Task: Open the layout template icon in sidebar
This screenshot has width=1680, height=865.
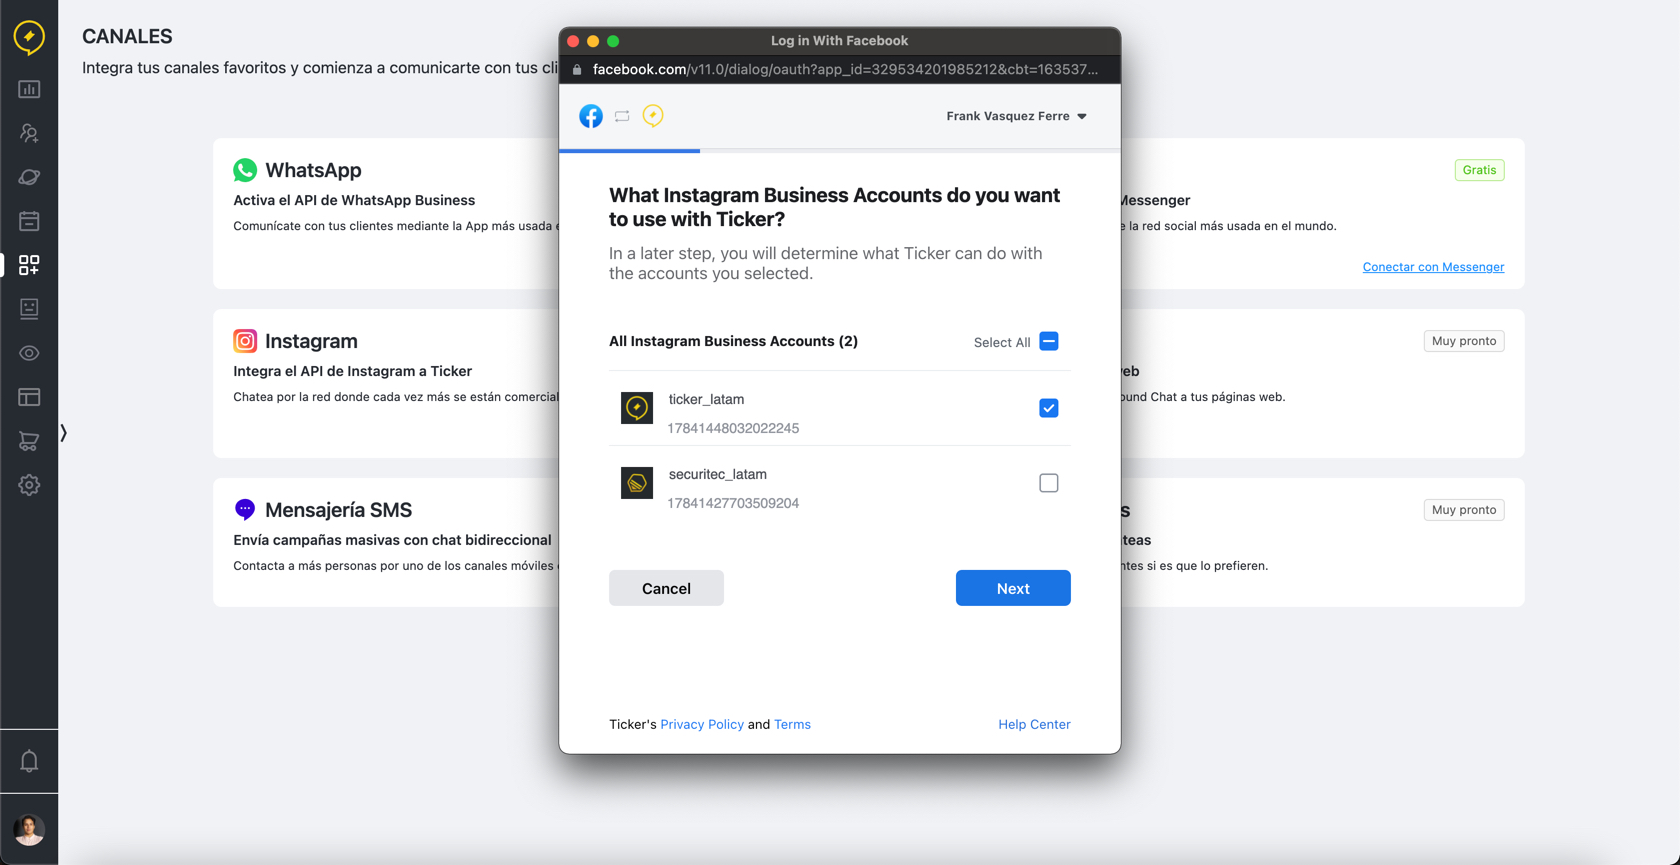Action: point(29,397)
